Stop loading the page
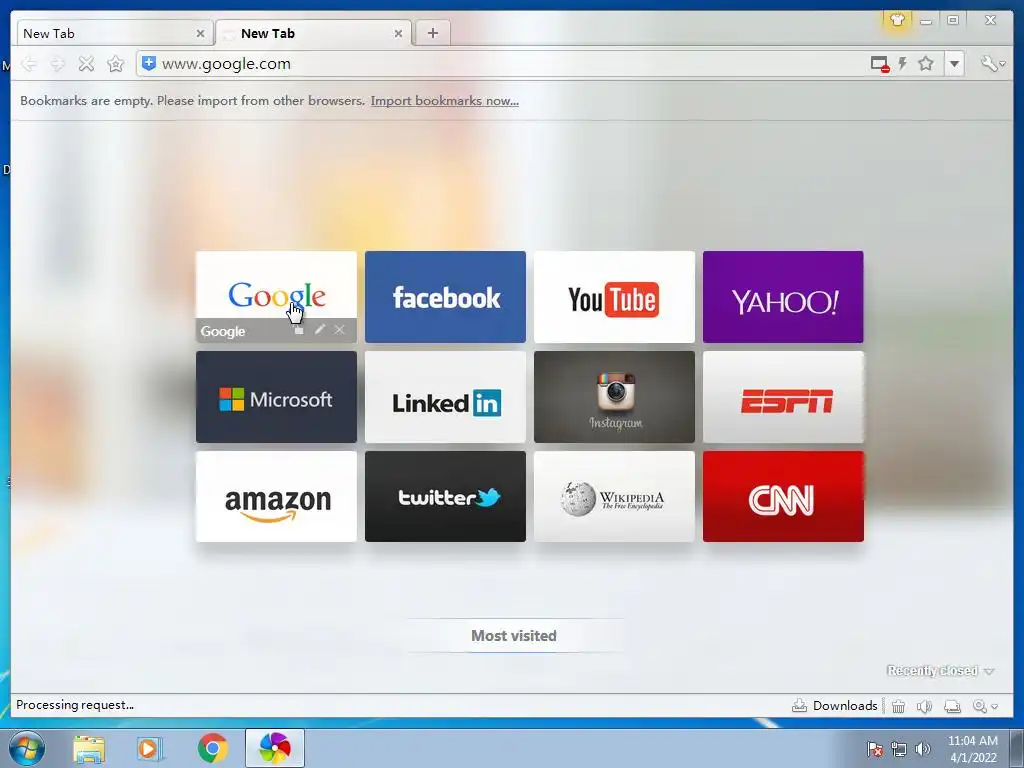Image resolution: width=1024 pixels, height=768 pixels. (x=86, y=64)
